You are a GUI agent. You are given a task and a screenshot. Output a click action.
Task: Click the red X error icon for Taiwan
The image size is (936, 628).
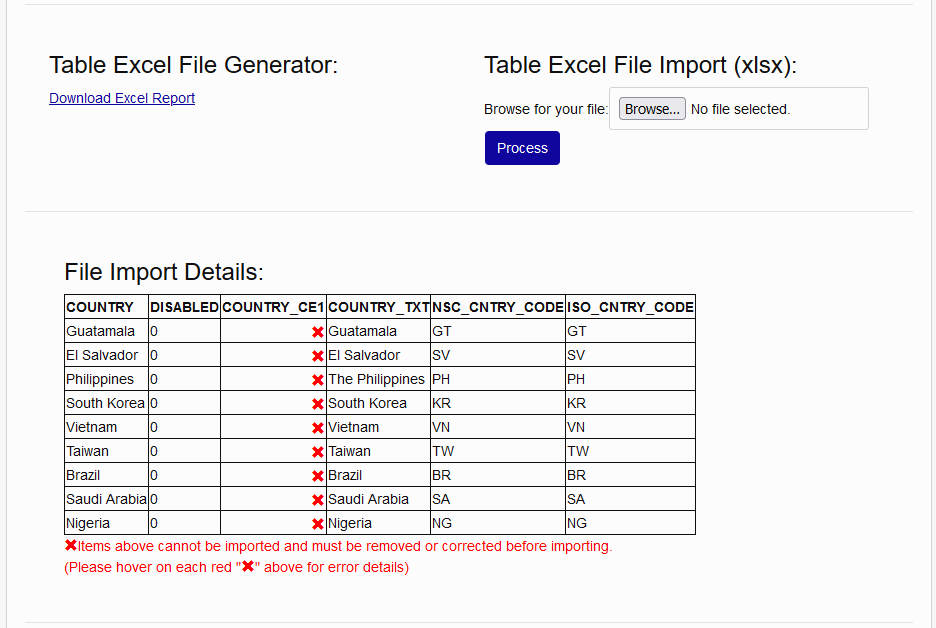click(317, 450)
